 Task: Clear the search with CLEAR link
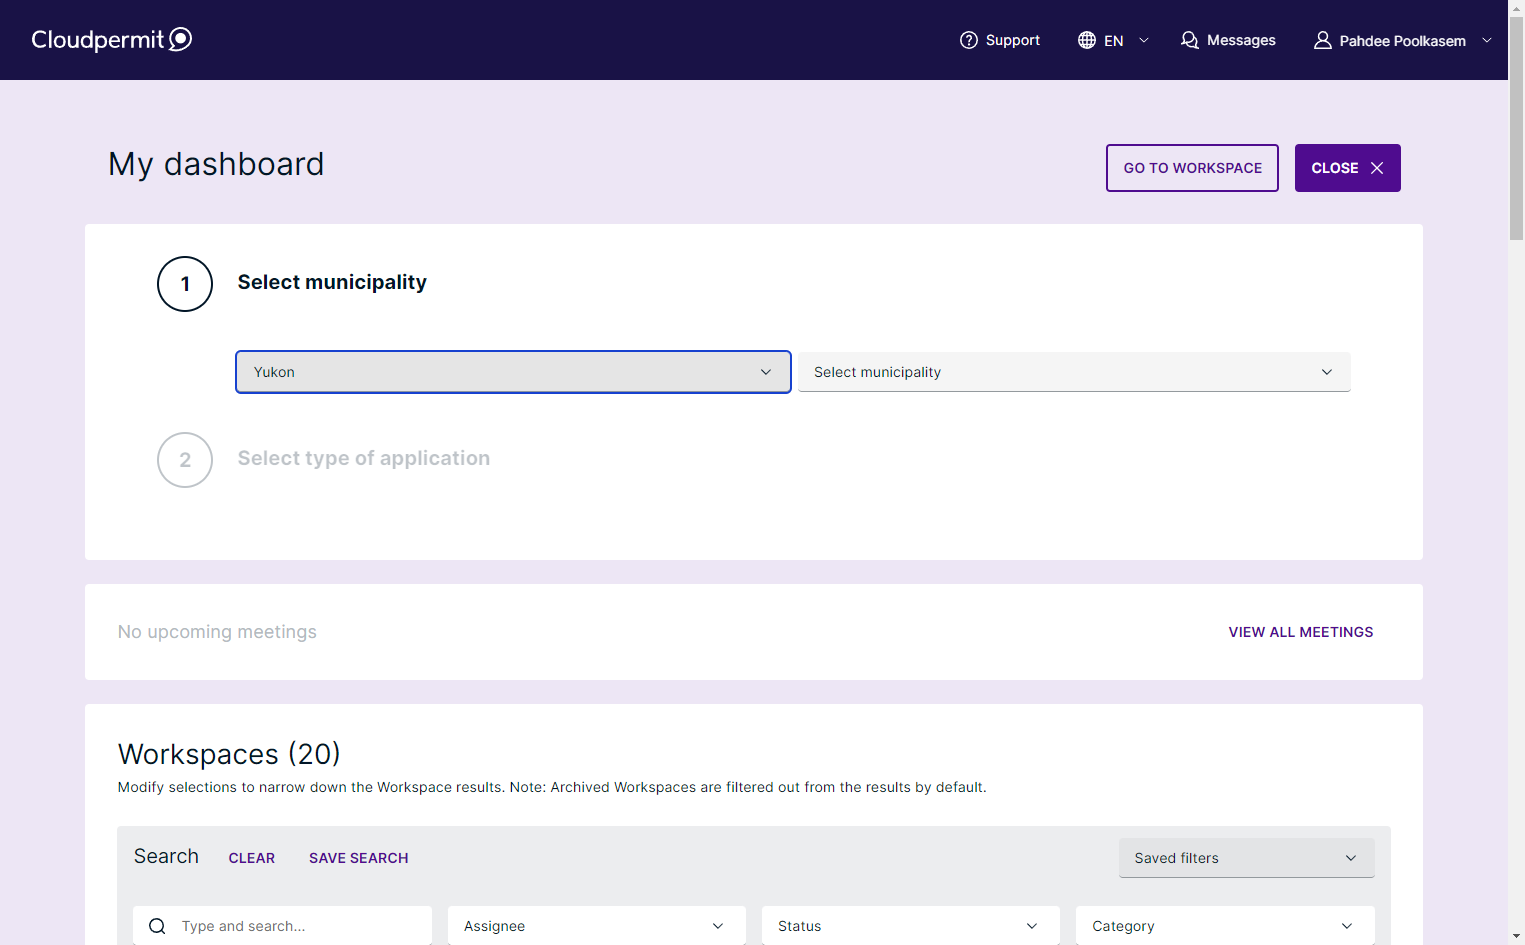252,858
